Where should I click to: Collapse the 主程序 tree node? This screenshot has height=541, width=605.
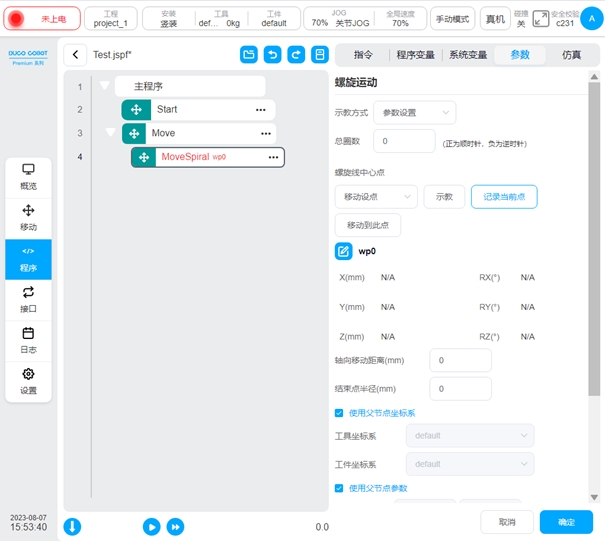click(x=104, y=86)
